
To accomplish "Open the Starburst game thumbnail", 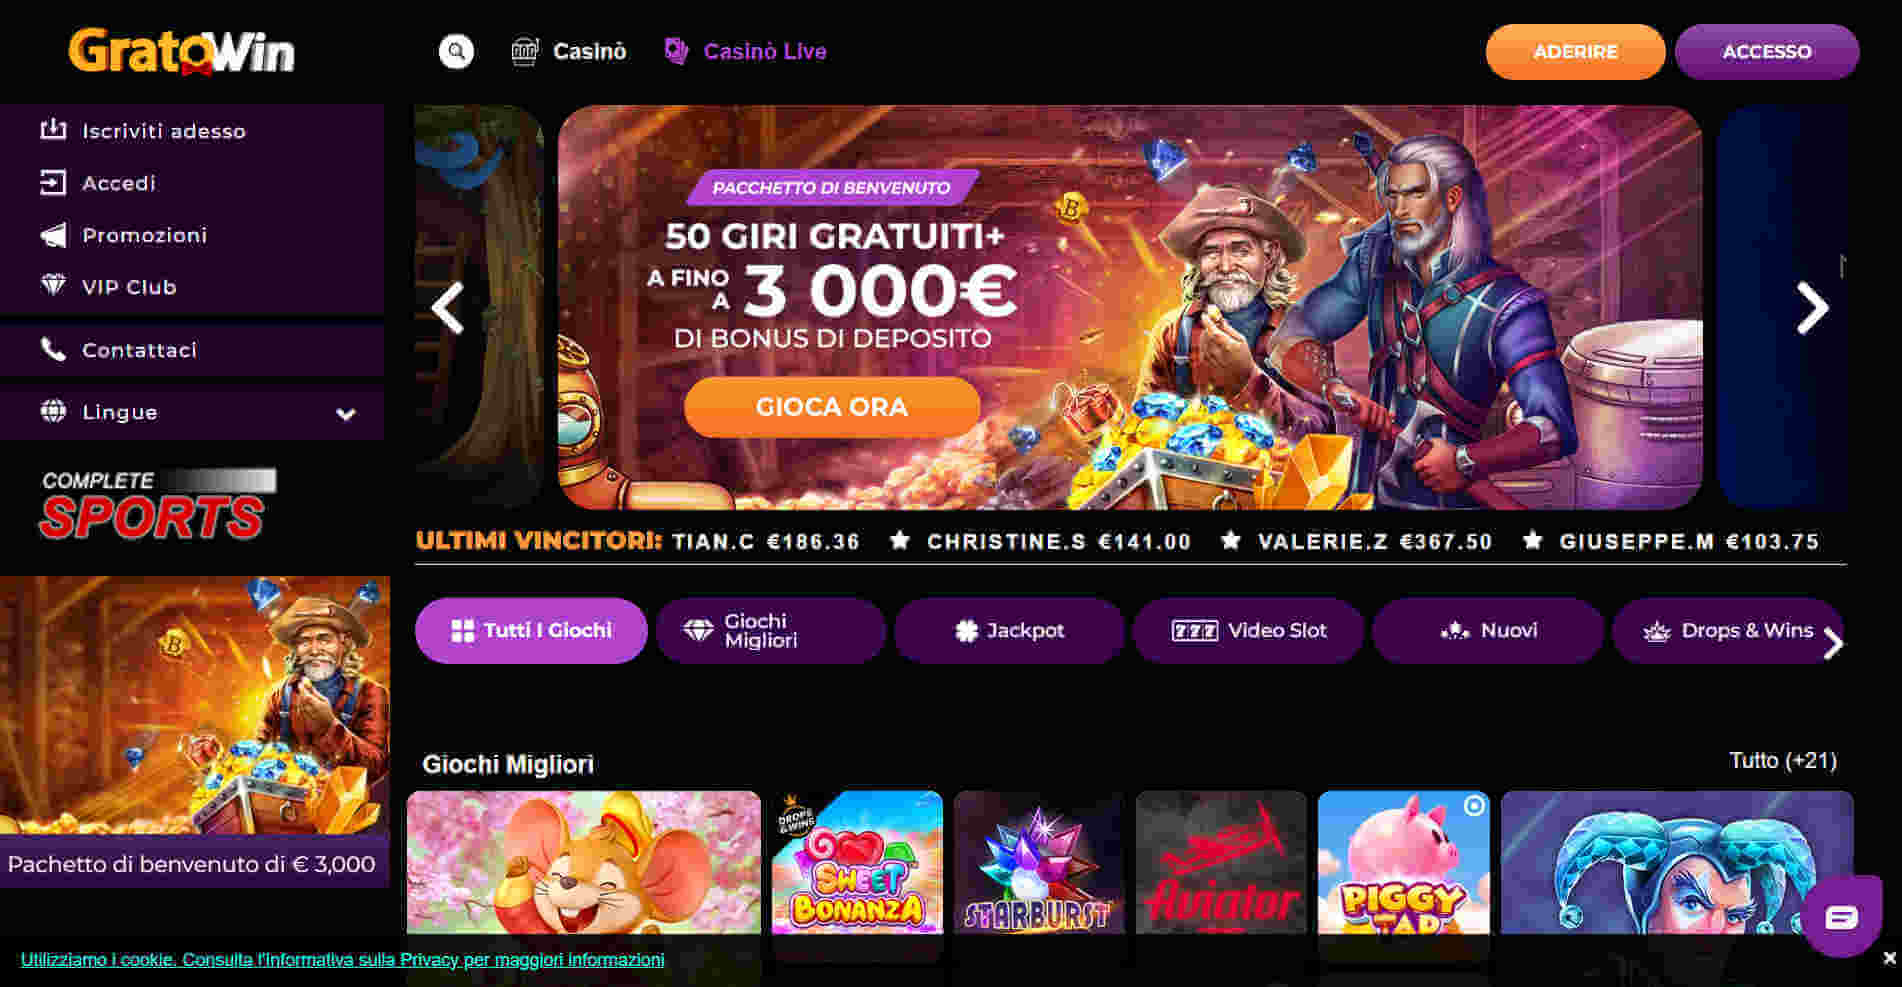I will pyautogui.click(x=1039, y=863).
